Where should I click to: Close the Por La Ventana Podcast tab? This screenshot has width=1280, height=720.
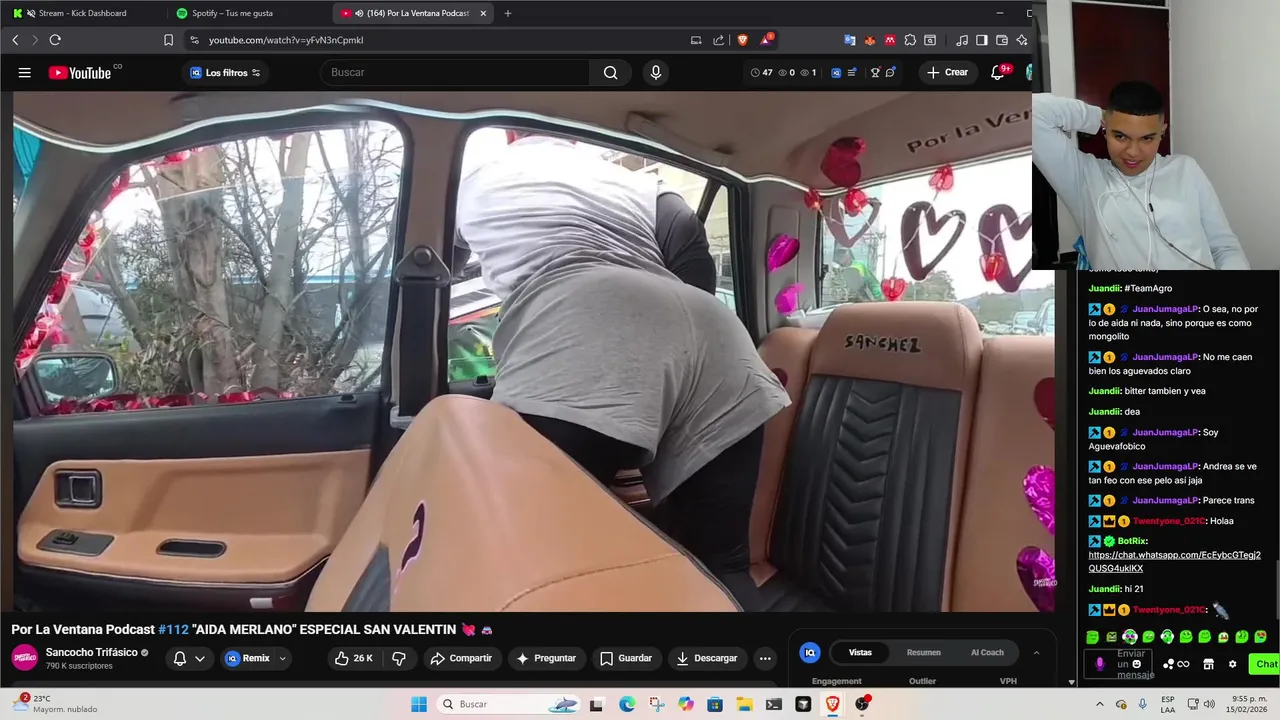(483, 13)
